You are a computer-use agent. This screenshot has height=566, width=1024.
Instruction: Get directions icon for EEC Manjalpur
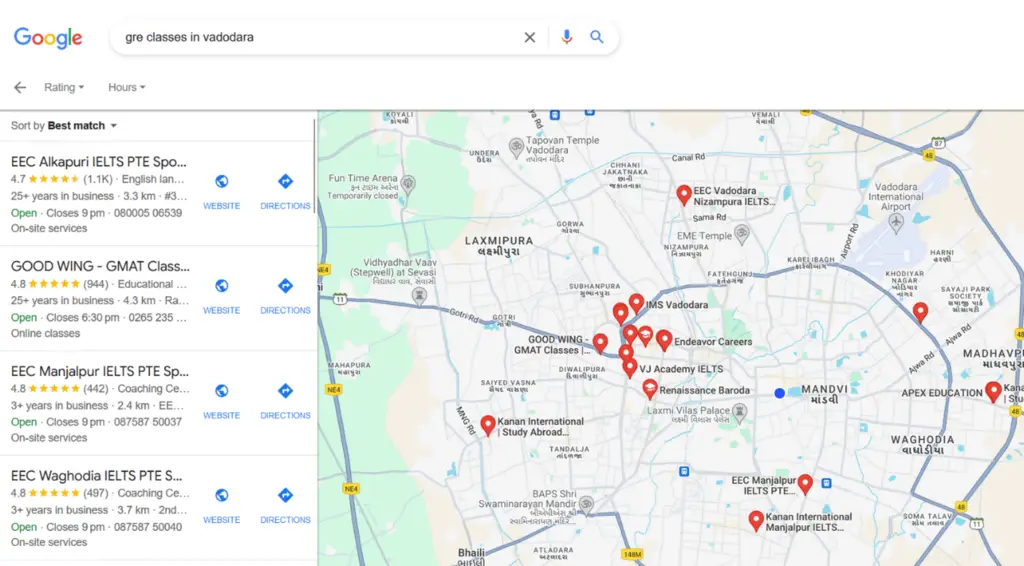(x=285, y=391)
